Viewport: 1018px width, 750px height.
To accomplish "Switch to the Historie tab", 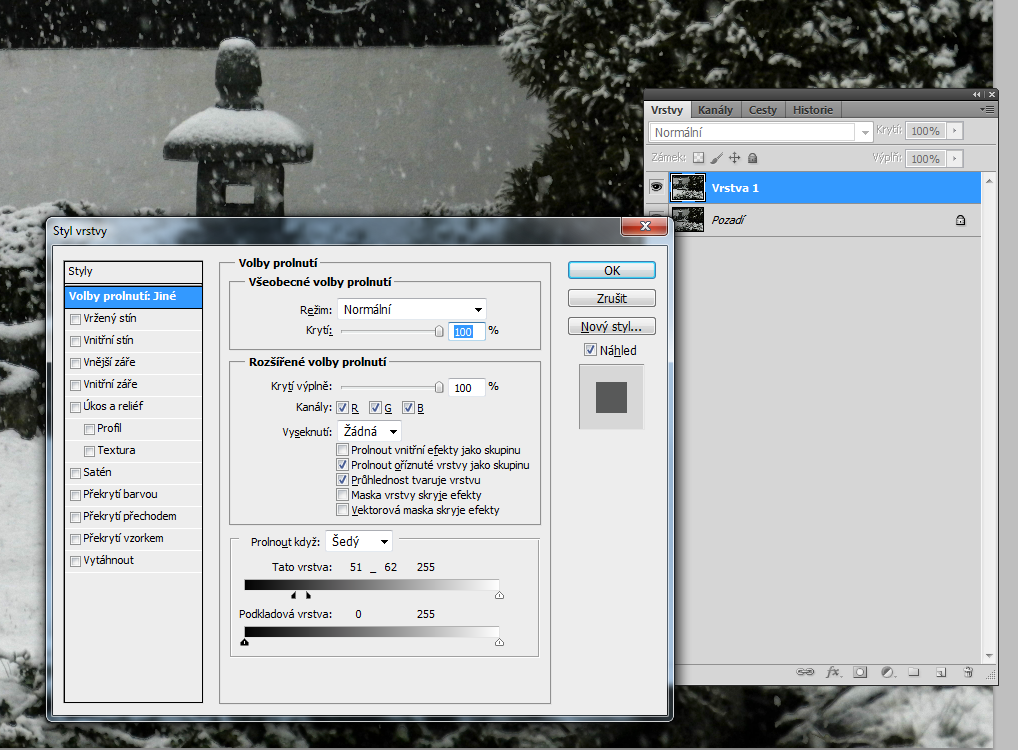I will (x=813, y=110).
